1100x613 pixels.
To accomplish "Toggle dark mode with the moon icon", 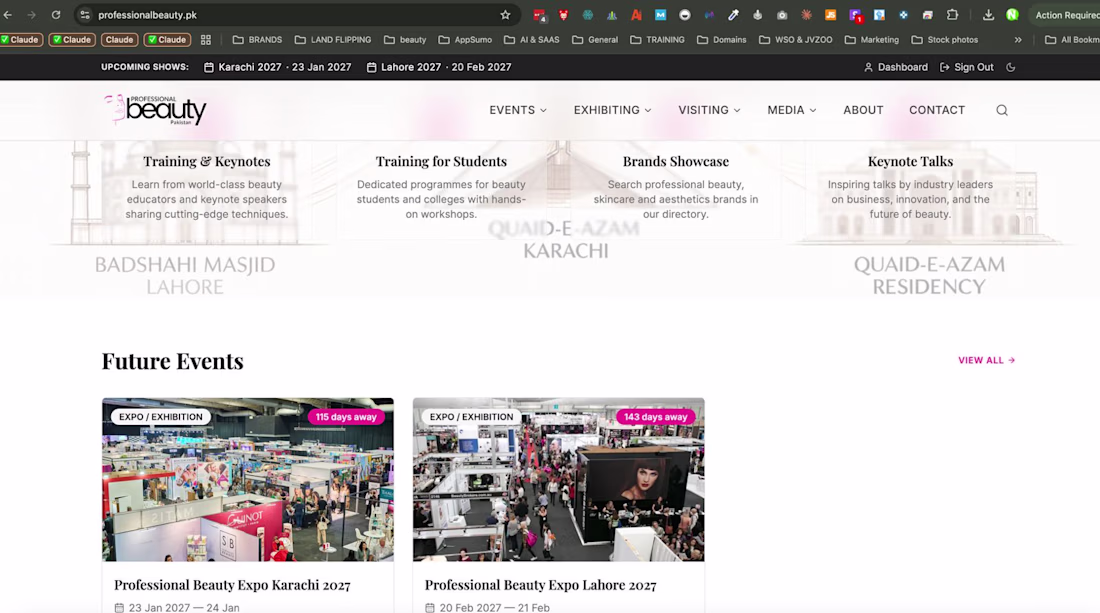I will (1011, 67).
